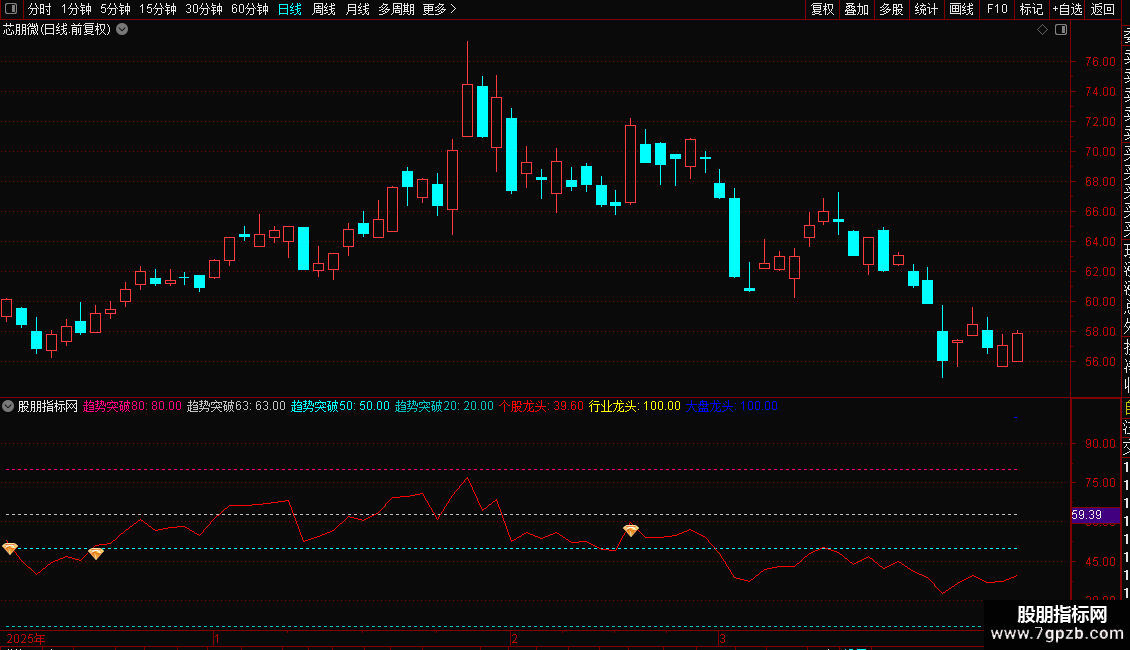The height and width of the screenshot is (650, 1130).
Task: Open the 复权 adjustment menu
Action: point(822,9)
